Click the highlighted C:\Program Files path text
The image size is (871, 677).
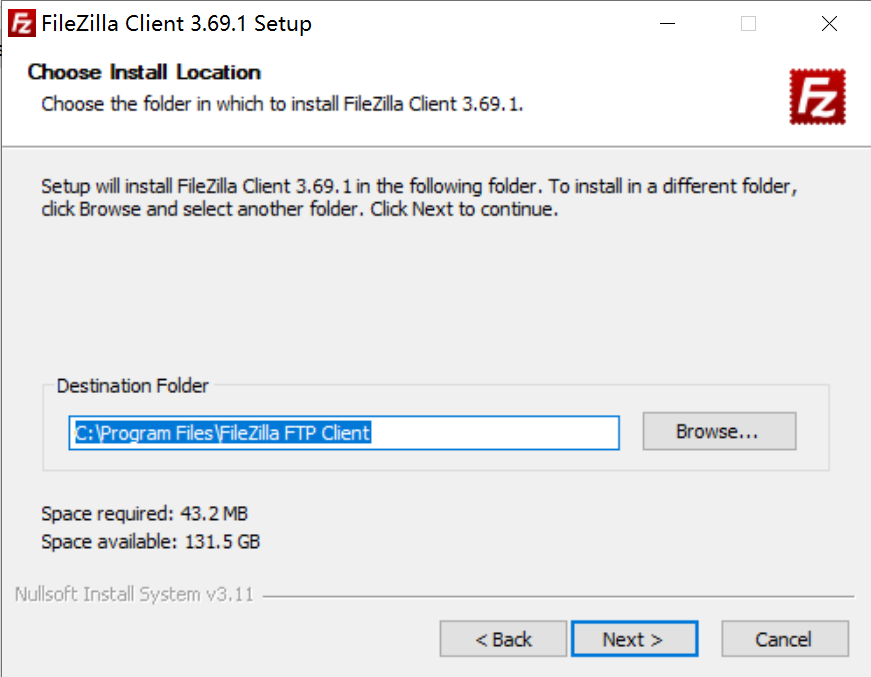(223, 433)
